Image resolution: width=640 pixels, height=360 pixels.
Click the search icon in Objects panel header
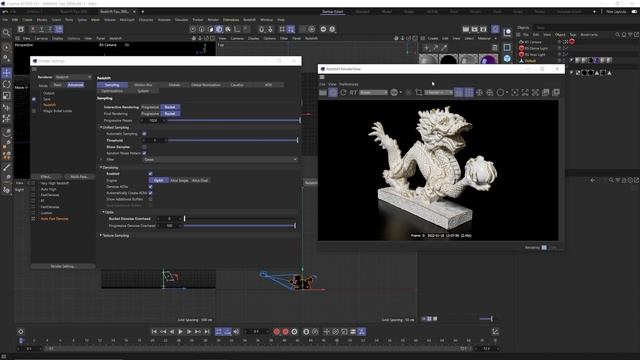tap(617, 35)
